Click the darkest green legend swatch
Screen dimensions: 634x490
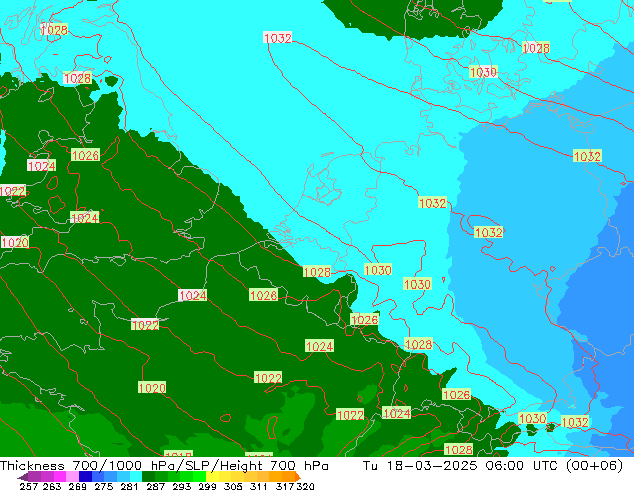[x=148, y=477]
